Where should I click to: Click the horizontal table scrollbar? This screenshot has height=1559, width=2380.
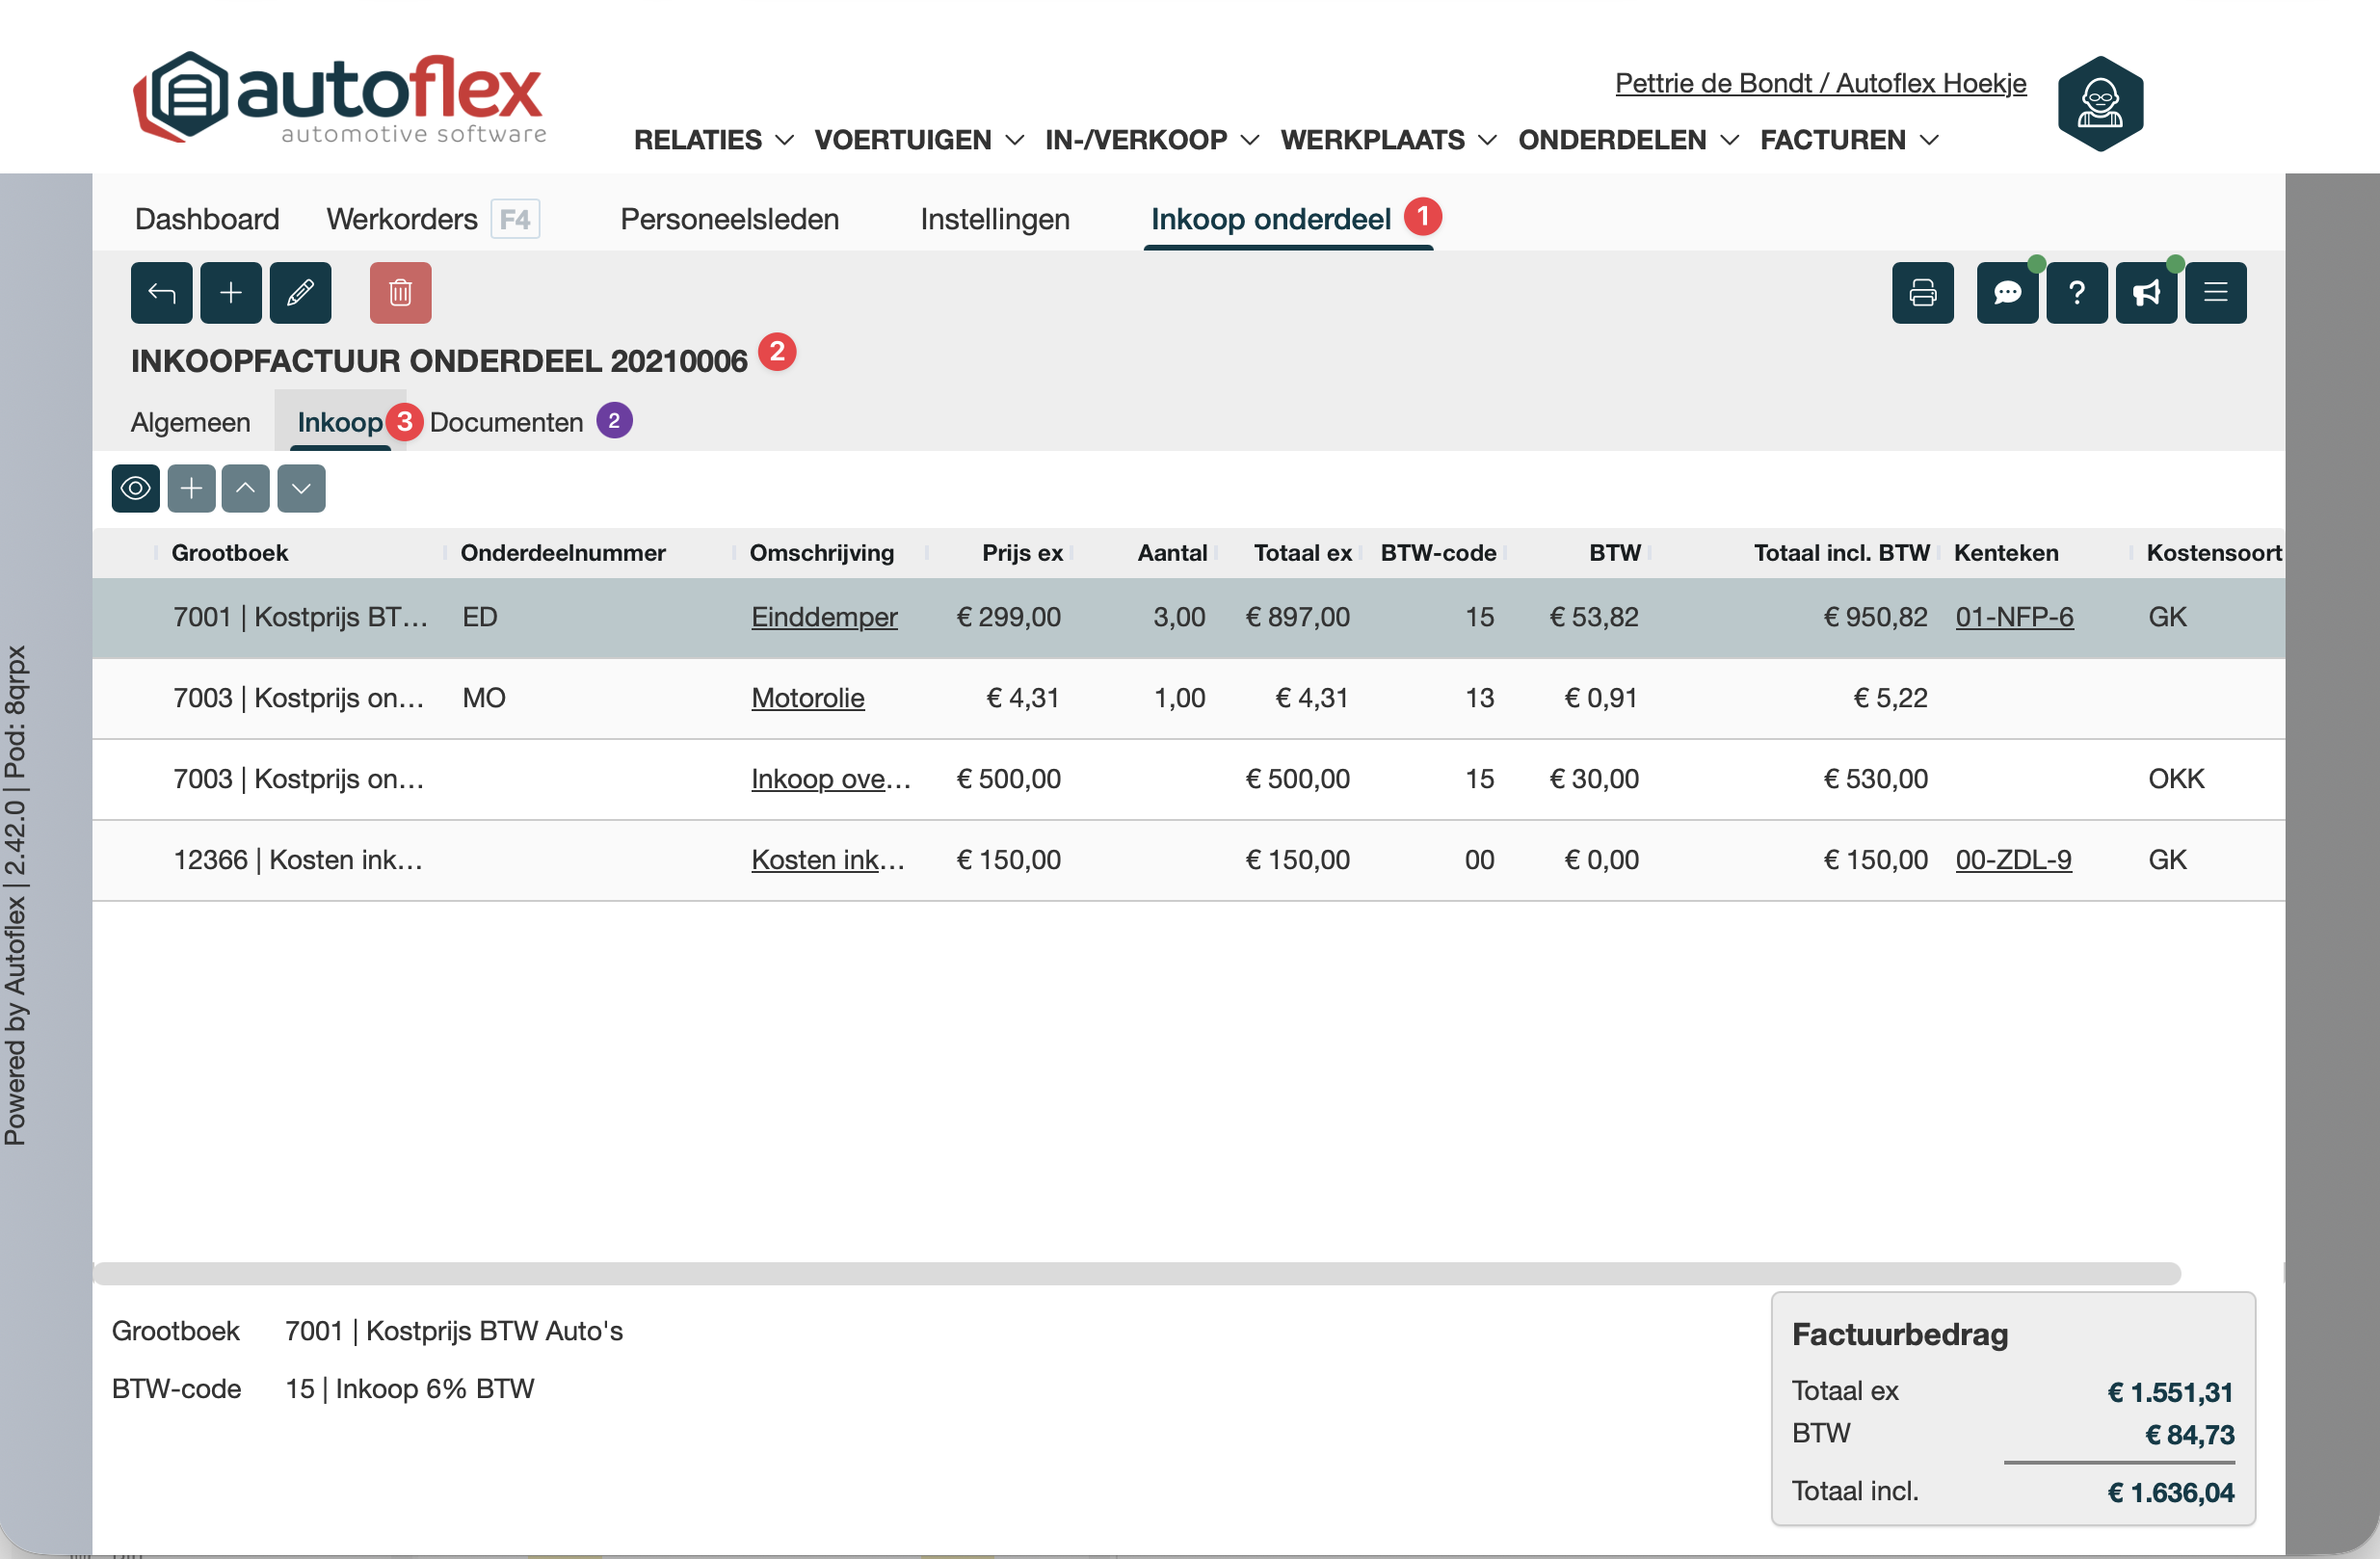click(1137, 1273)
